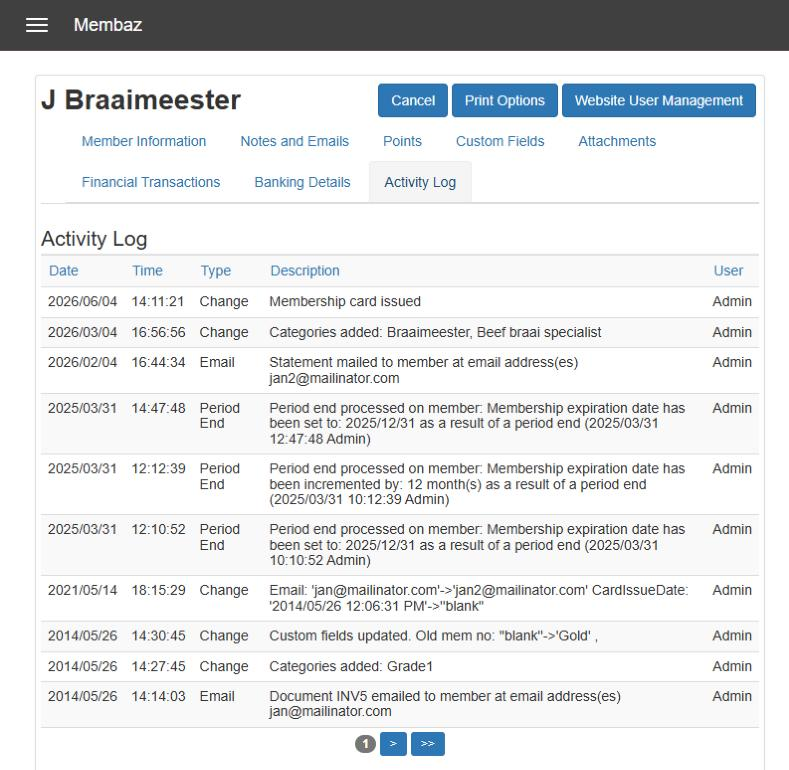Click the time 12:12:39
Viewport: 789px width, 770px height.
[159, 469]
